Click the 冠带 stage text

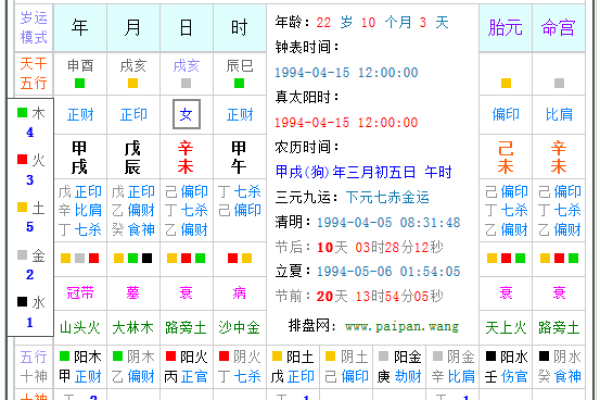point(80,293)
